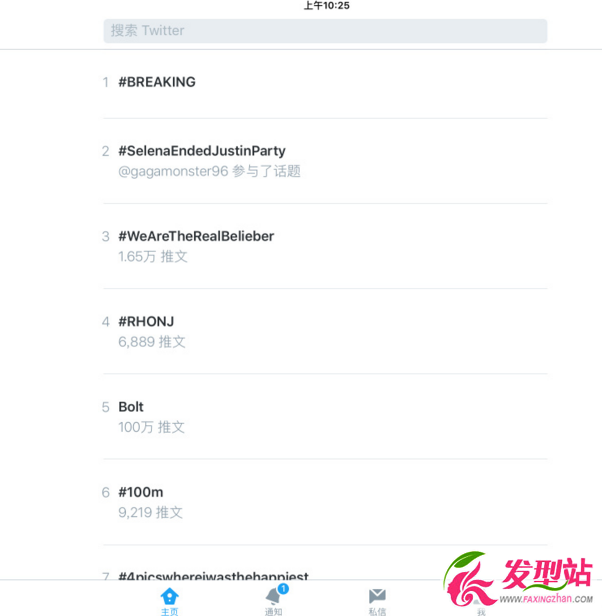
Task: Tap the 100万 推文 count under Bolt
Action: [151, 427]
